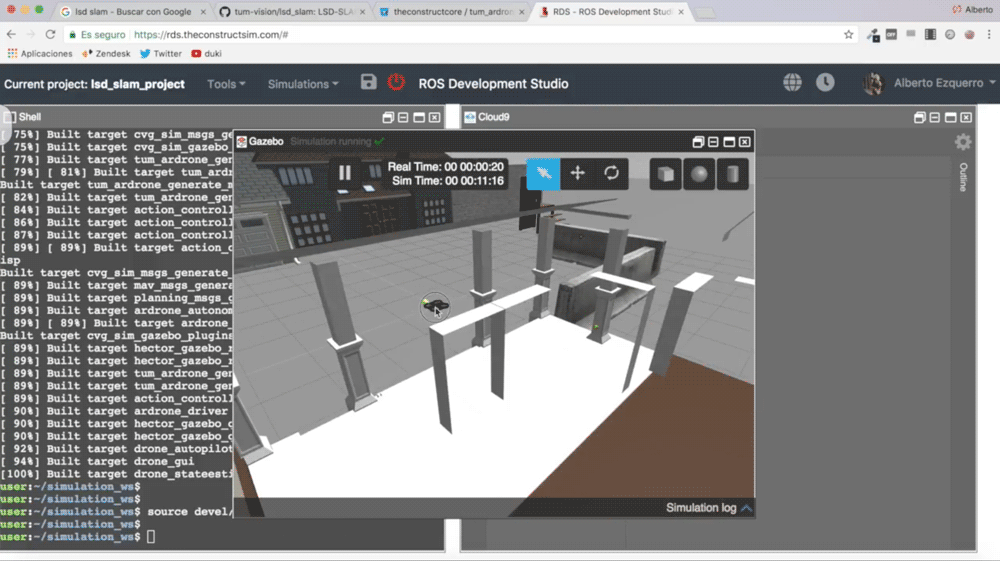Maximize the Cloud9 window panel

pyautogui.click(x=950, y=117)
